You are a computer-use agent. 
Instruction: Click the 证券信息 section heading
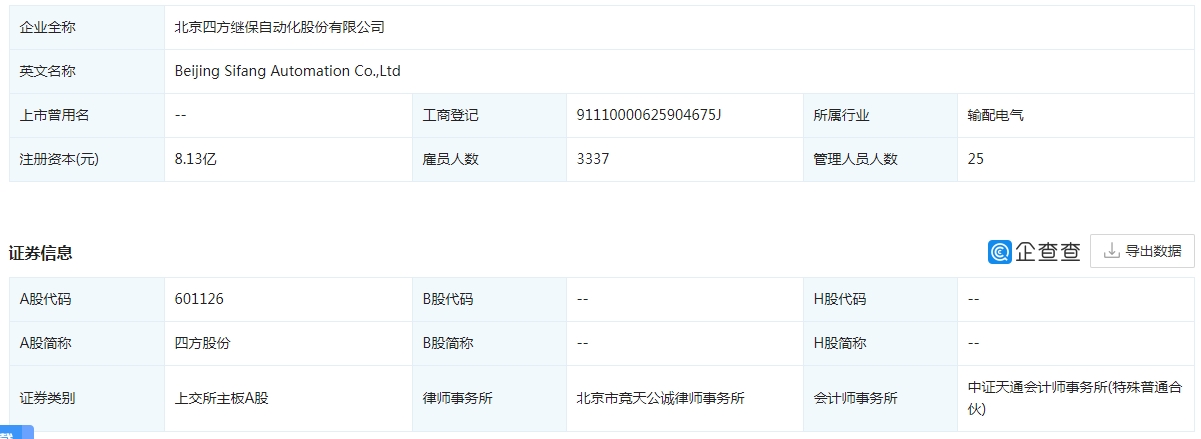41,253
